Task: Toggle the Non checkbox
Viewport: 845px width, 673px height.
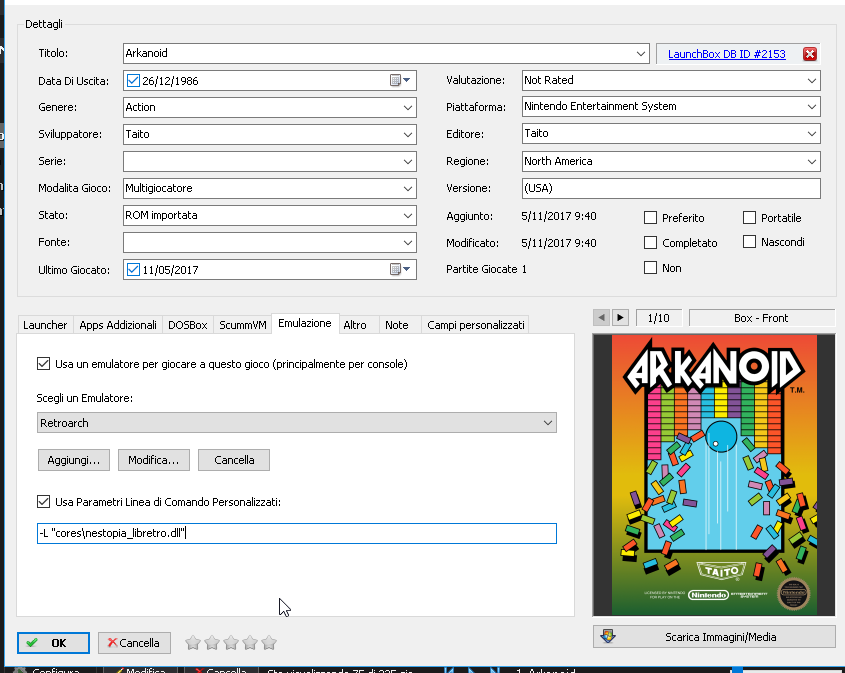Action: (650, 268)
